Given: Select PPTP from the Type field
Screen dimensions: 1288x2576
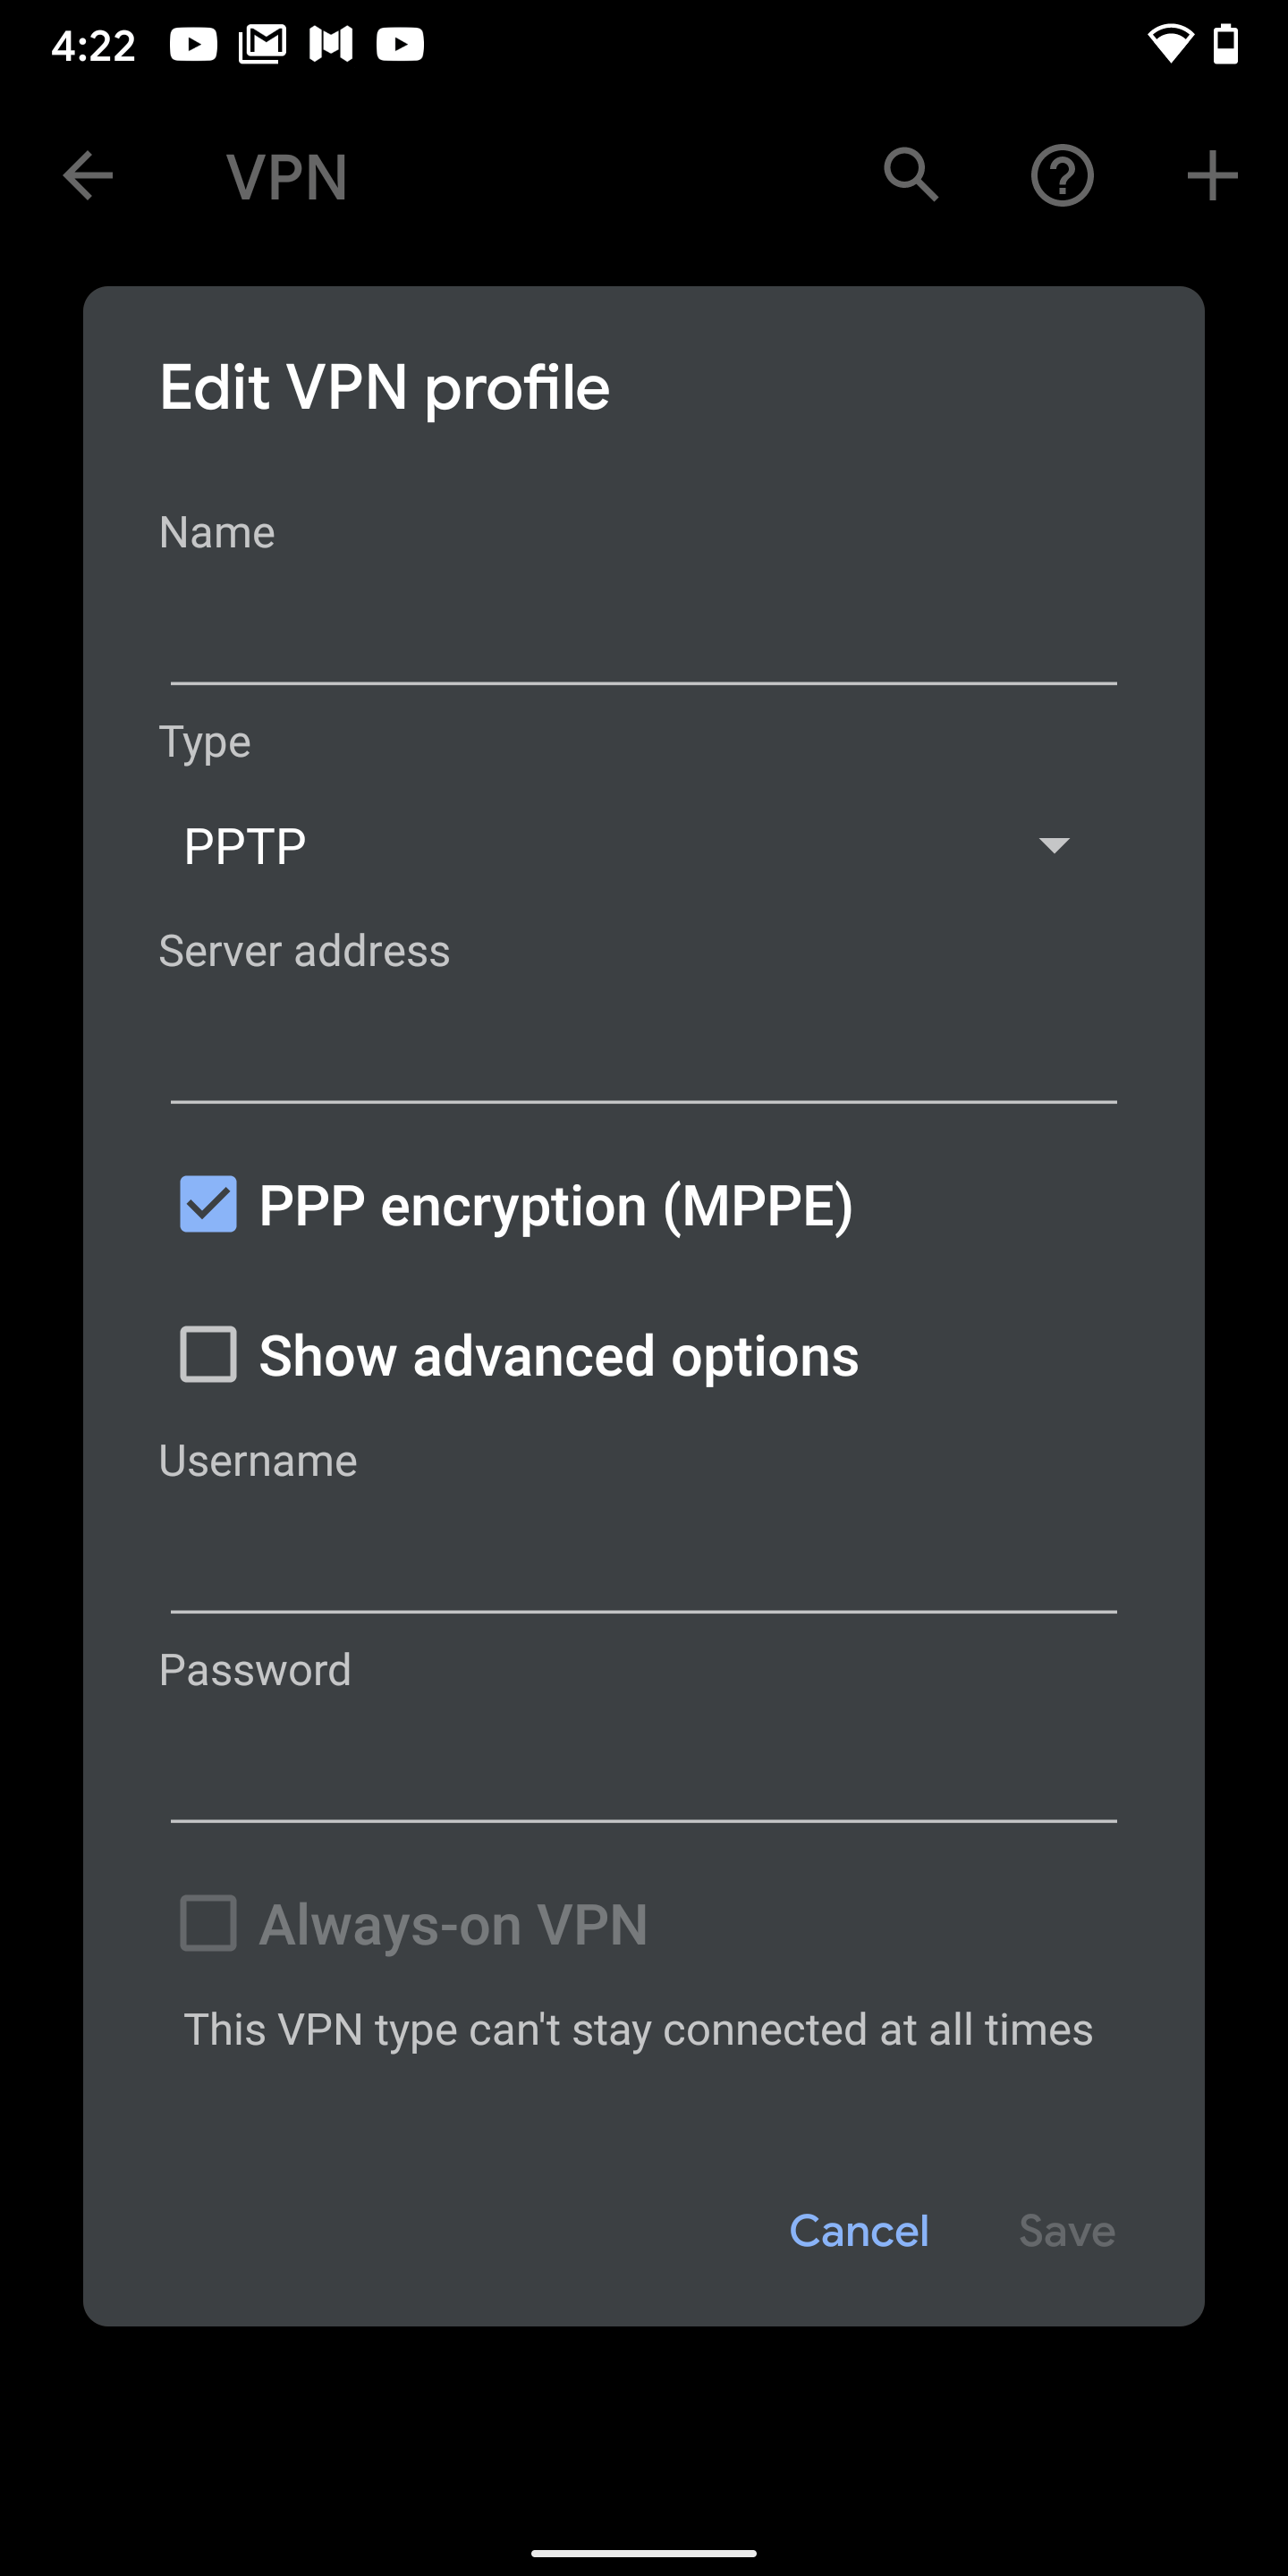Looking at the screenshot, I should pos(245,845).
